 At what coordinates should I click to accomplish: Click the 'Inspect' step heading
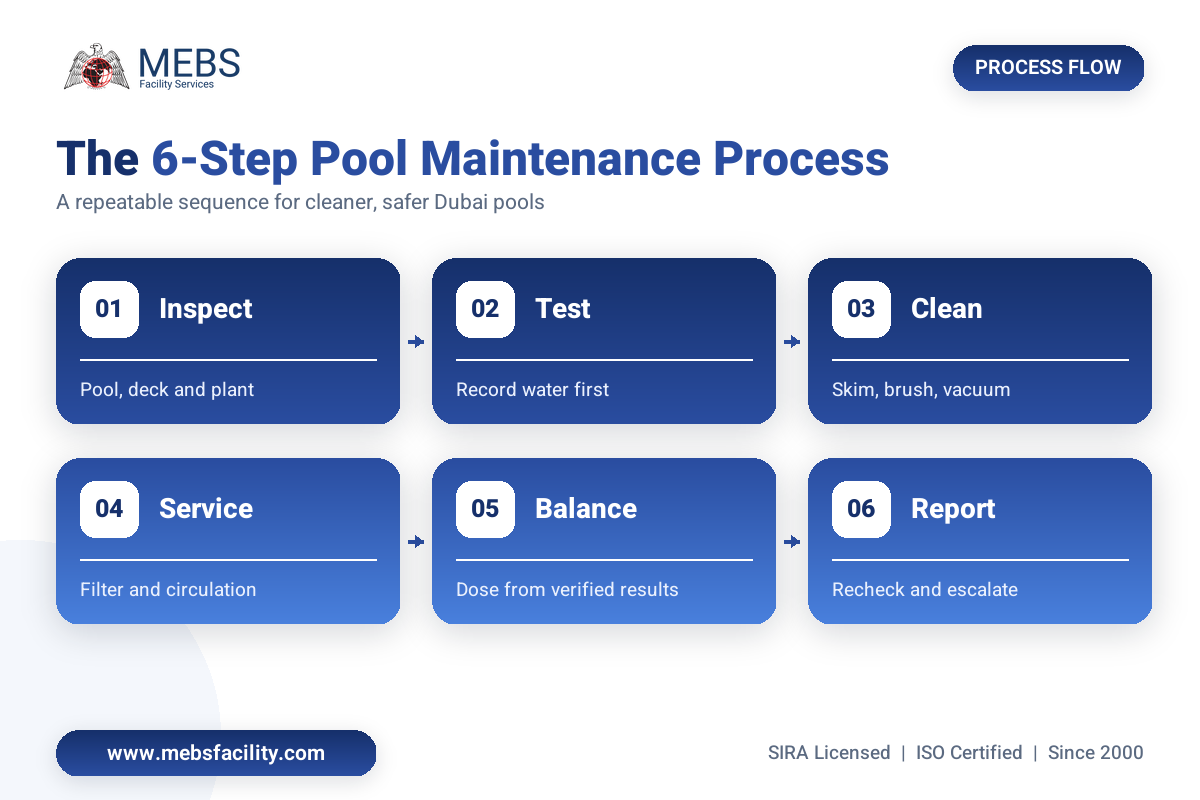[206, 309]
